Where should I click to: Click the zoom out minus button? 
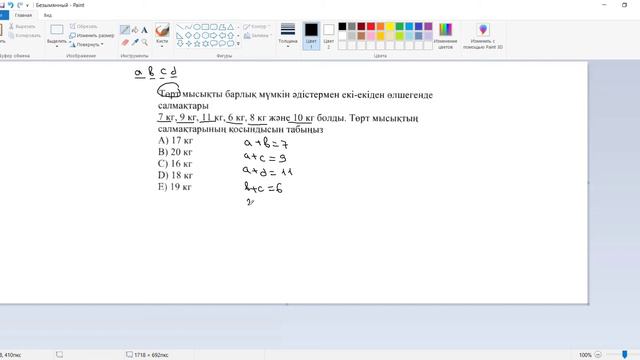pos(598,355)
